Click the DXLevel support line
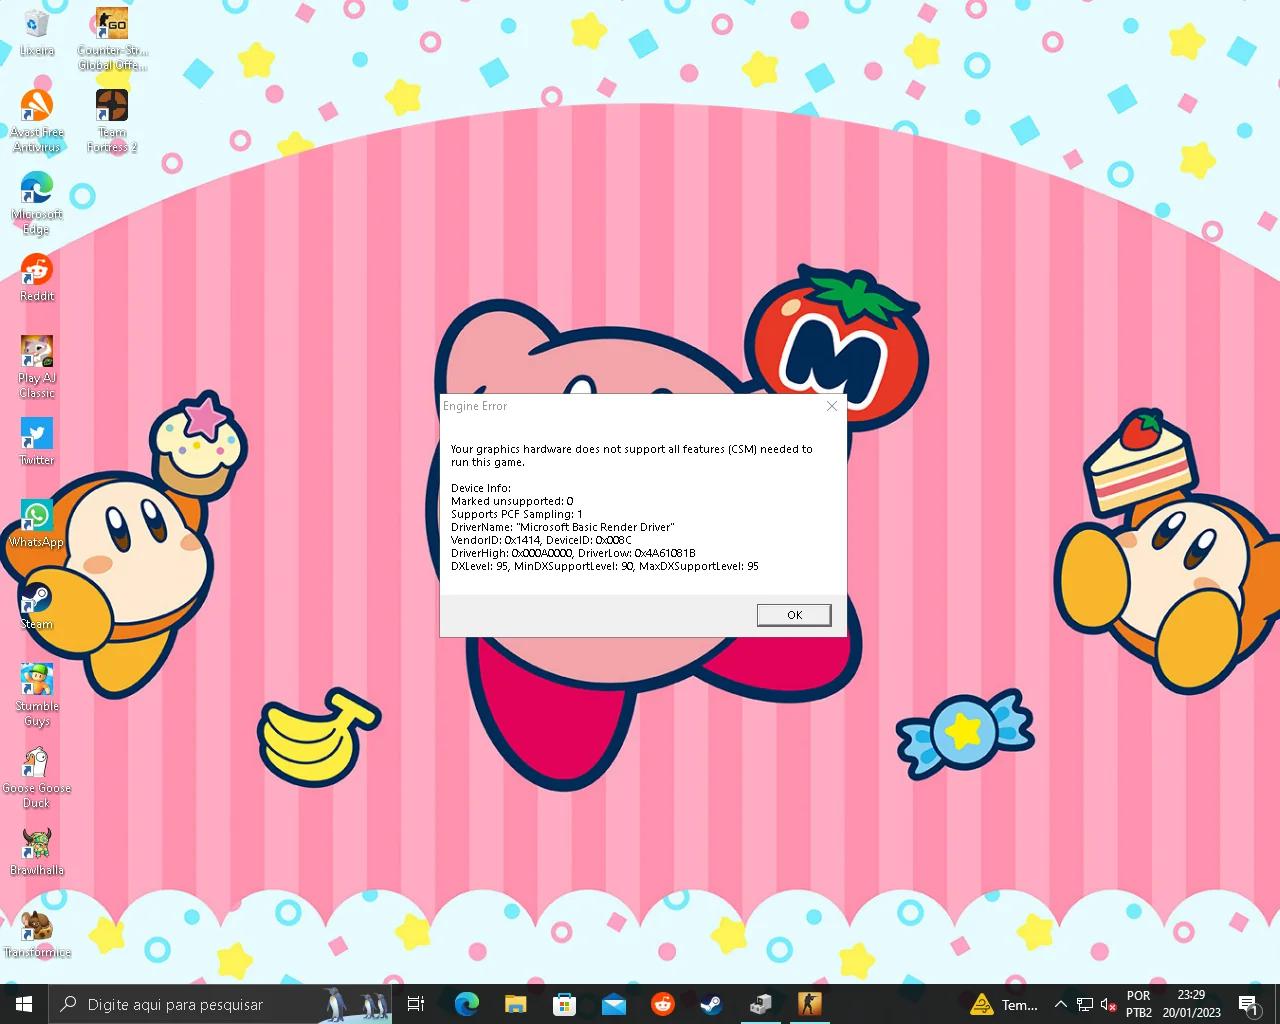The image size is (1280, 1024). coord(605,566)
